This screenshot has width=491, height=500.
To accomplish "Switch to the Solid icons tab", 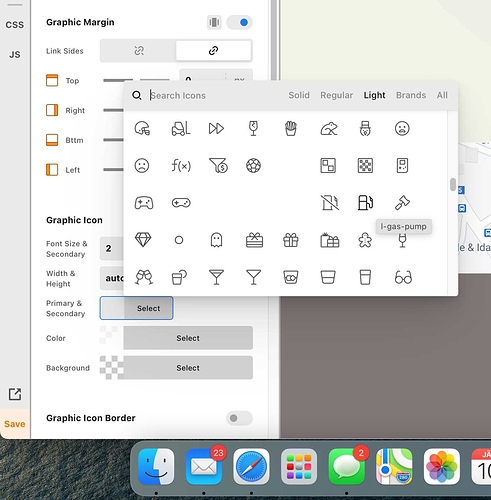I will 299,95.
